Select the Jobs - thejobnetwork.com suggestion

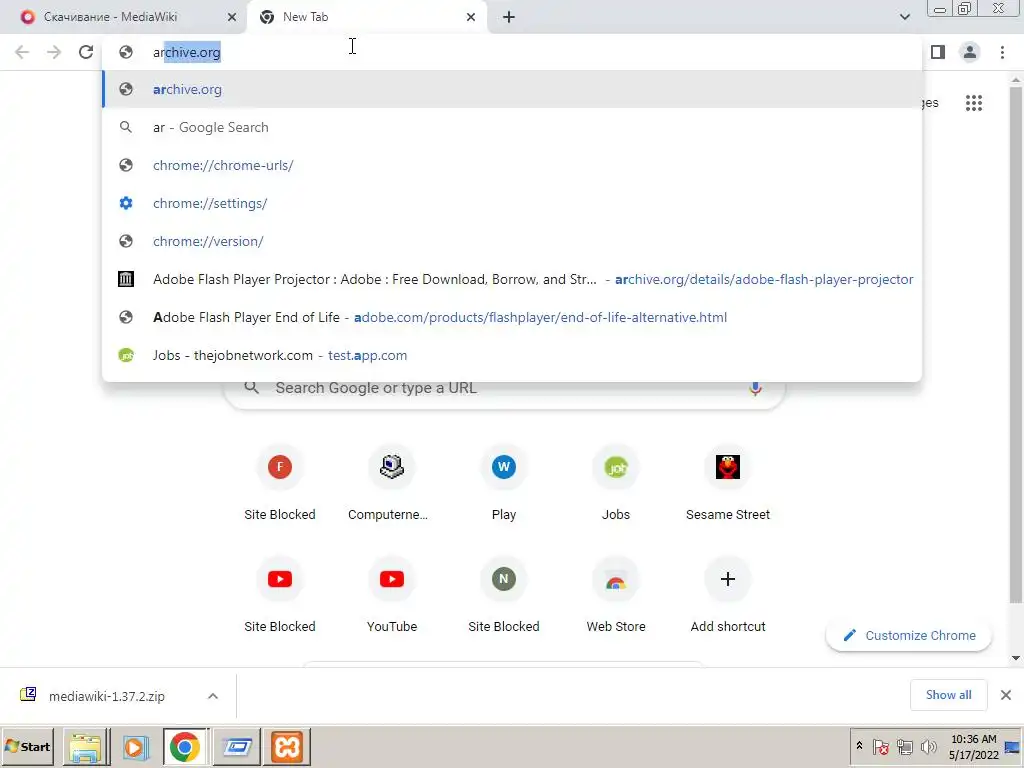click(512, 355)
